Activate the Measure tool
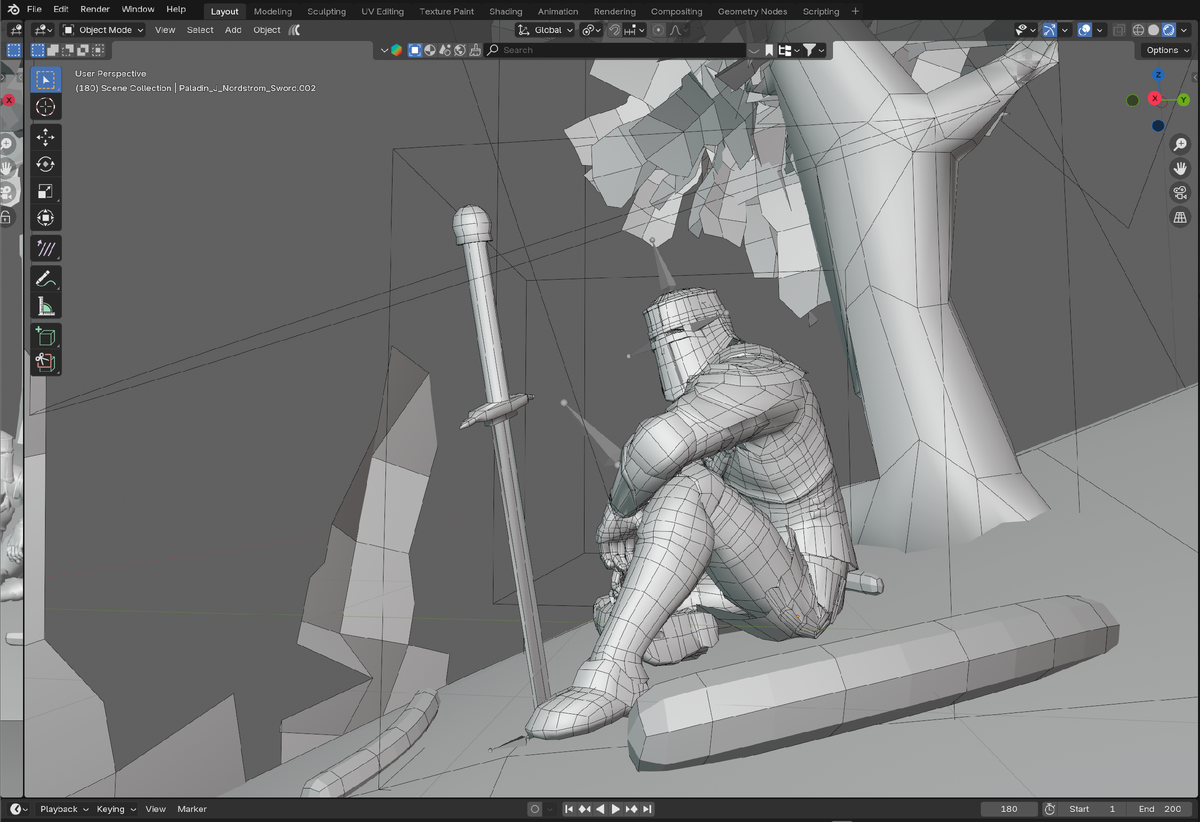Screen dimensions: 1200x822 [x=45, y=306]
